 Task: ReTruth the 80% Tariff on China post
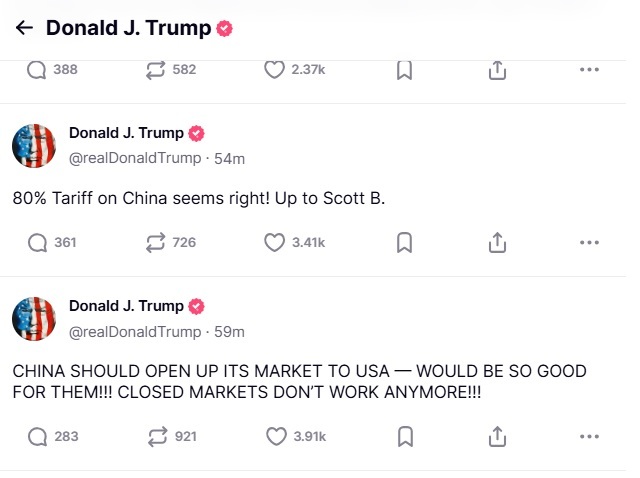(157, 242)
